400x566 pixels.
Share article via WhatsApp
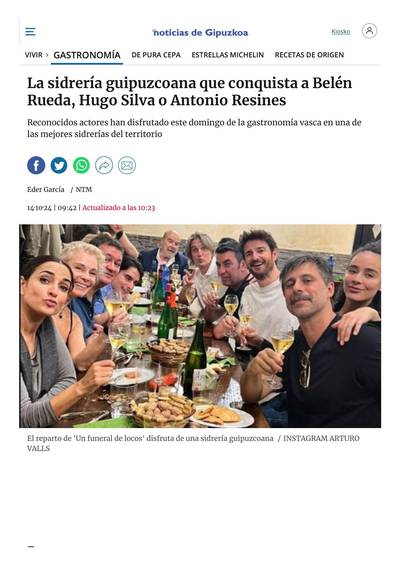pyautogui.click(x=82, y=165)
